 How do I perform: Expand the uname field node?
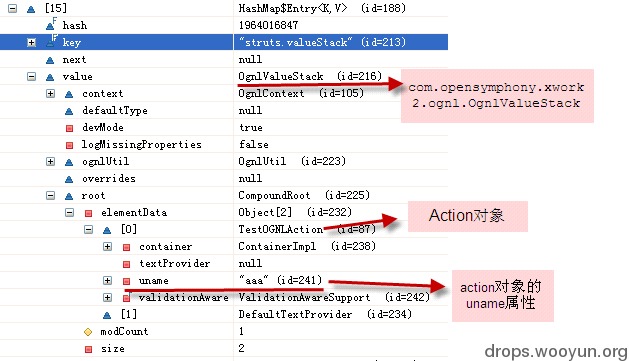(x=107, y=280)
